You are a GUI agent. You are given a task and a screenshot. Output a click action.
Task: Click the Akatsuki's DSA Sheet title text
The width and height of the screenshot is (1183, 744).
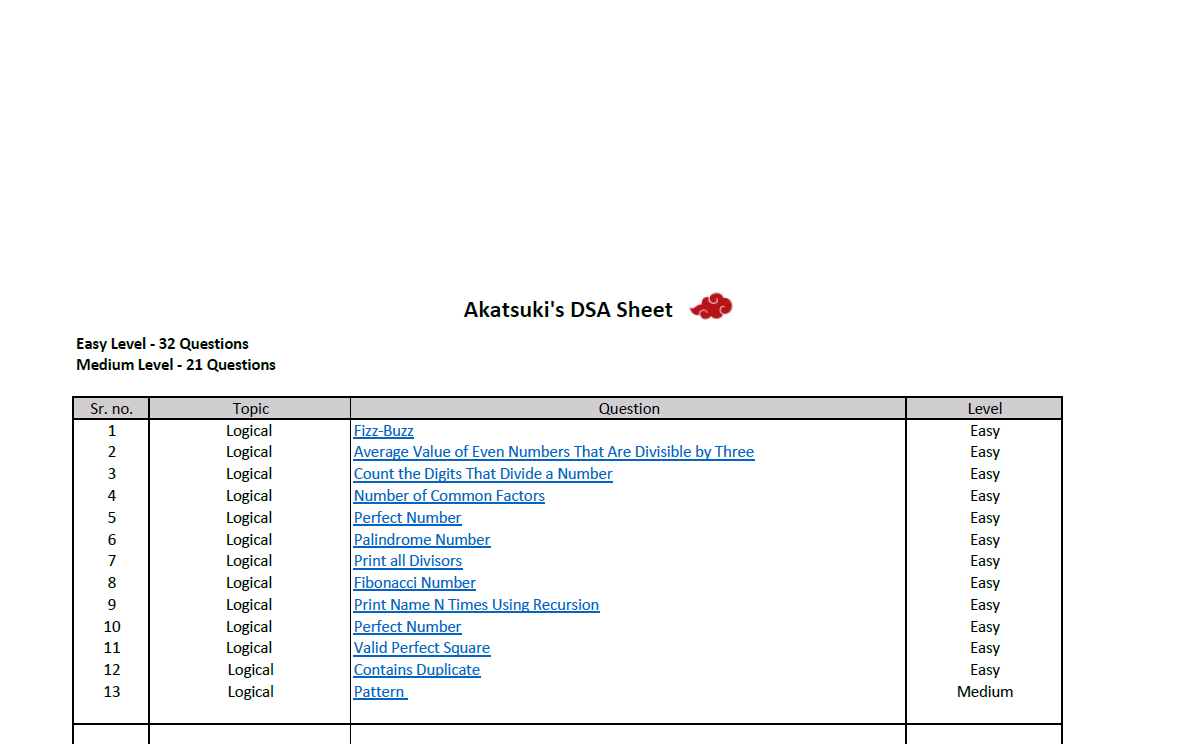[567, 310]
